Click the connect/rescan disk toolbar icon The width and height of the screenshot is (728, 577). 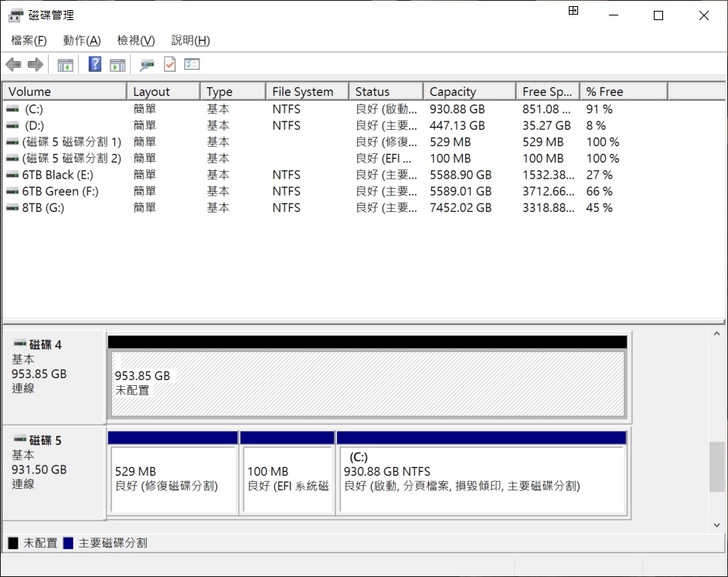coord(147,65)
